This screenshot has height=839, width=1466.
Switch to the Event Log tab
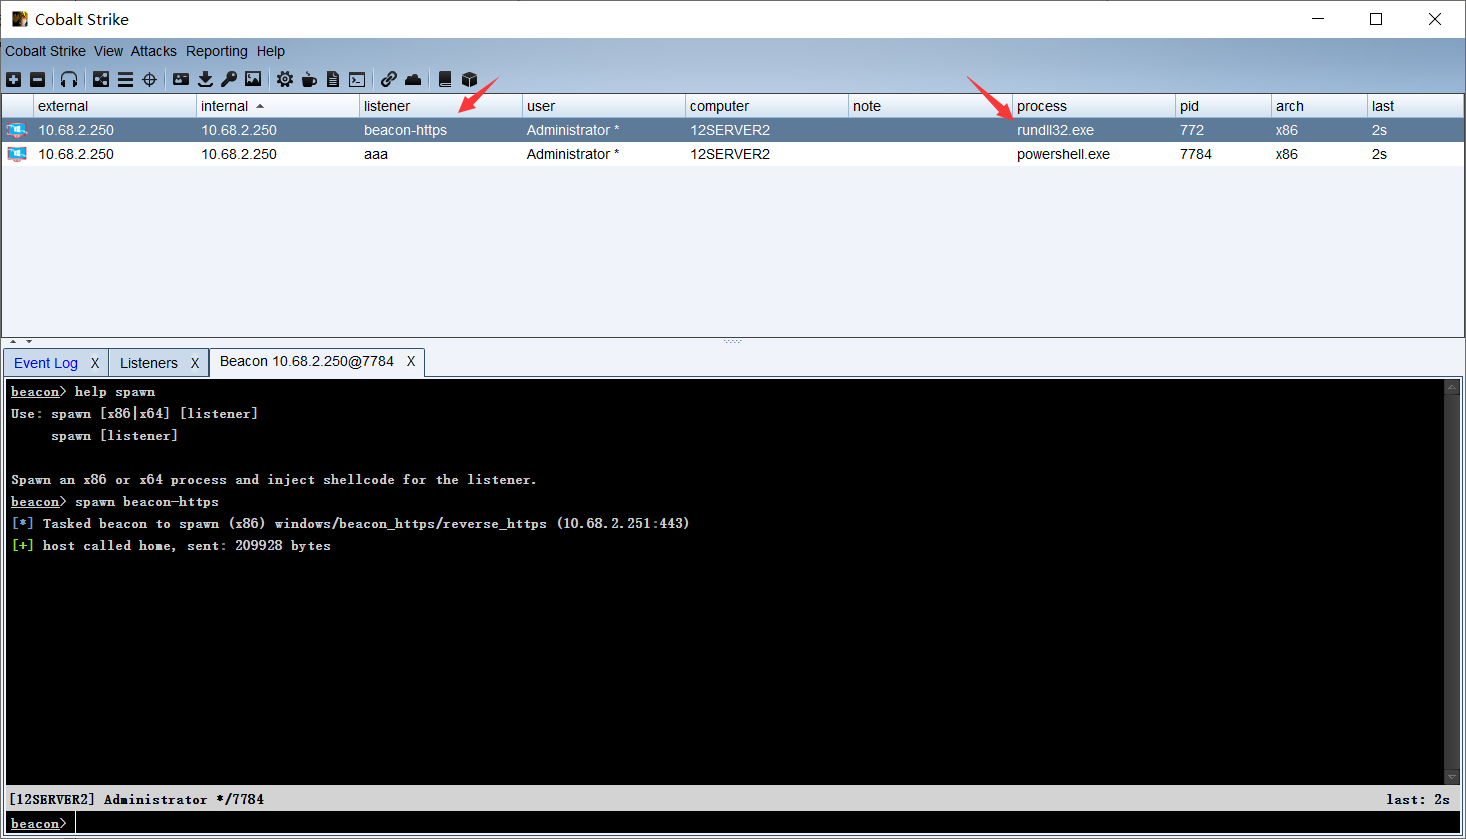[46, 363]
